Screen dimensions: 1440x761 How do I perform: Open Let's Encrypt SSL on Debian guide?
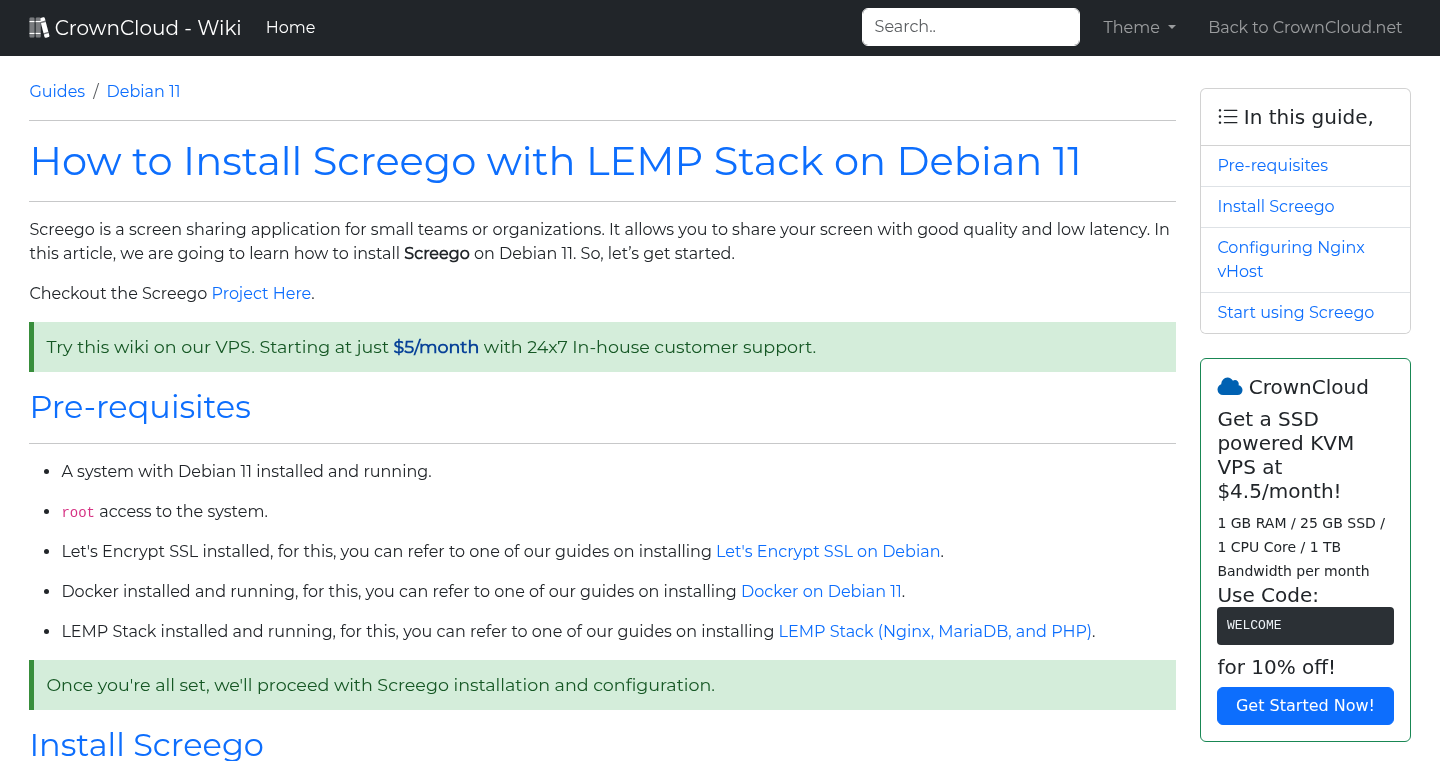(828, 552)
